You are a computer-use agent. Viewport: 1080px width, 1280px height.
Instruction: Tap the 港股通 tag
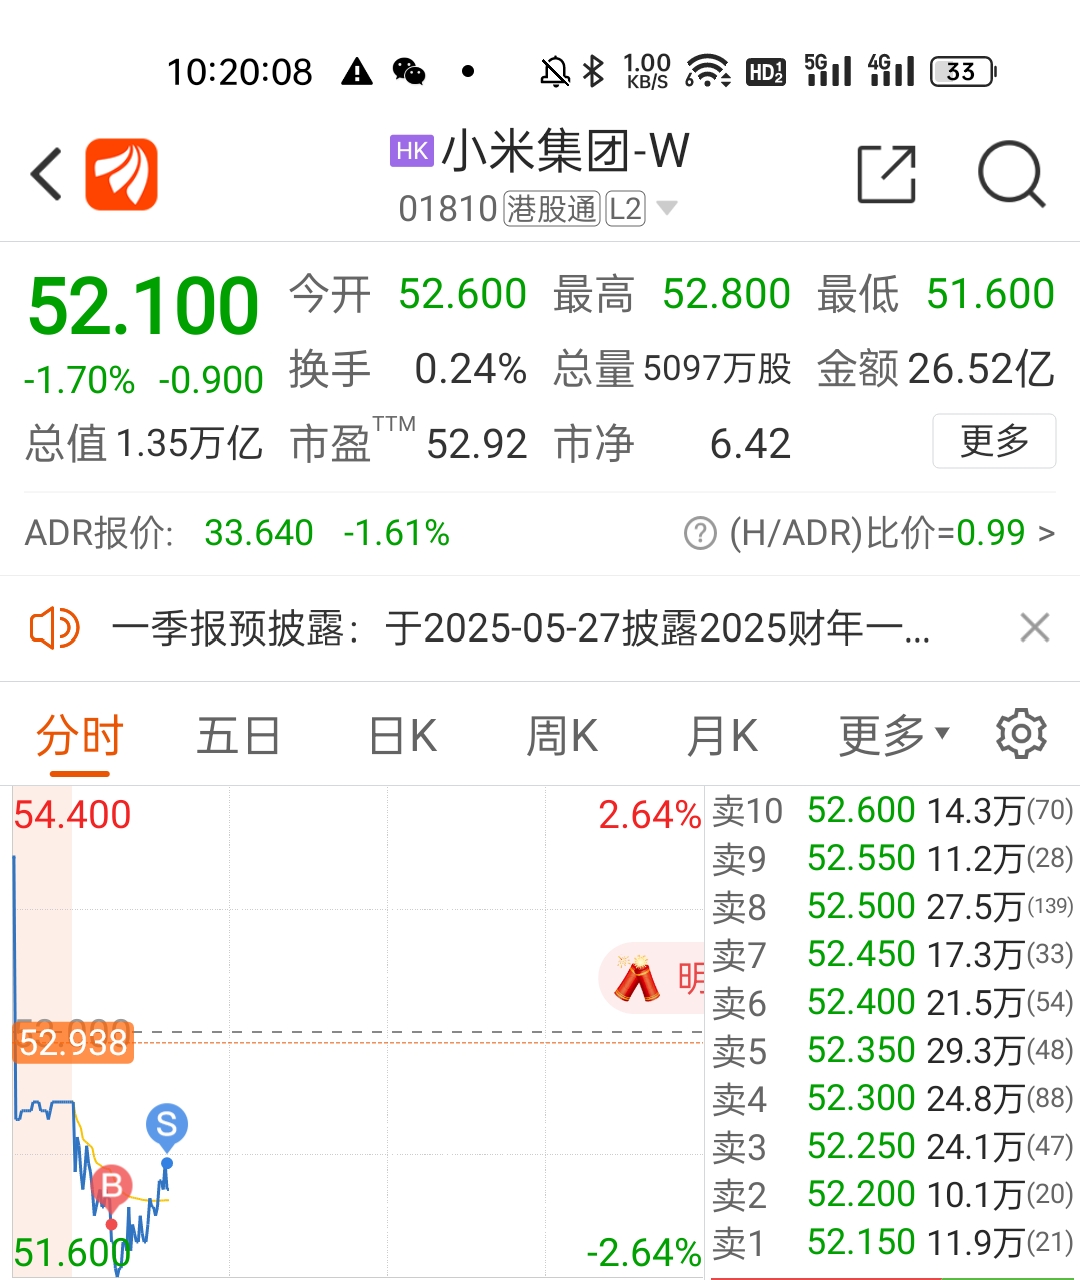click(552, 209)
